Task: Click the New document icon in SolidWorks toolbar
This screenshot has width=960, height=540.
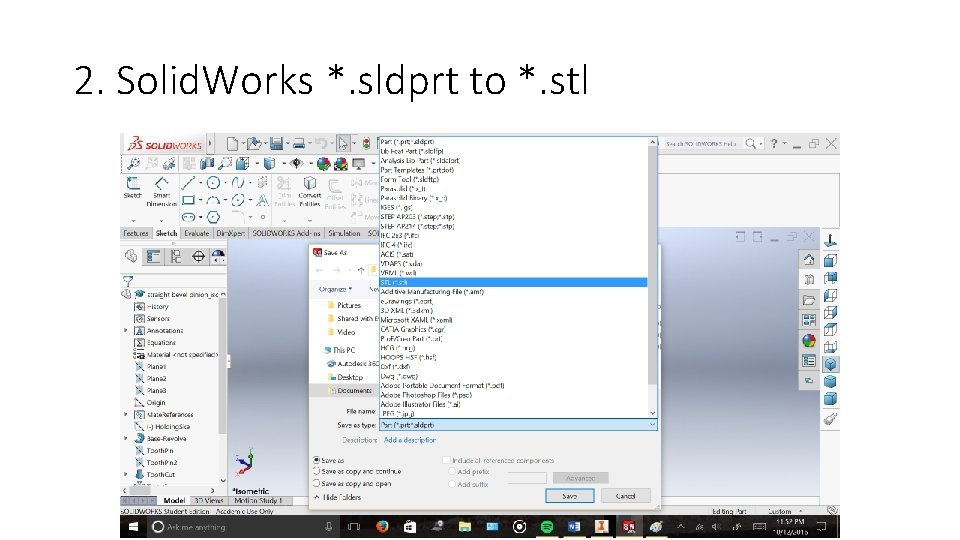Action: pyautogui.click(x=232, y=144)
